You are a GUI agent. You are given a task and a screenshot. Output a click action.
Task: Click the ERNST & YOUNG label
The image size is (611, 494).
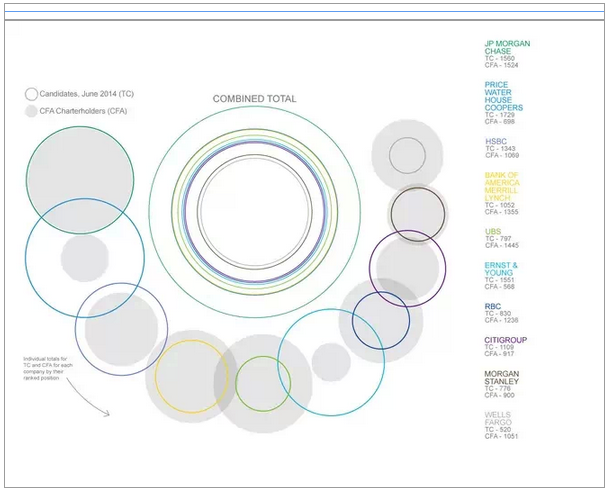(x=501, y=269)
